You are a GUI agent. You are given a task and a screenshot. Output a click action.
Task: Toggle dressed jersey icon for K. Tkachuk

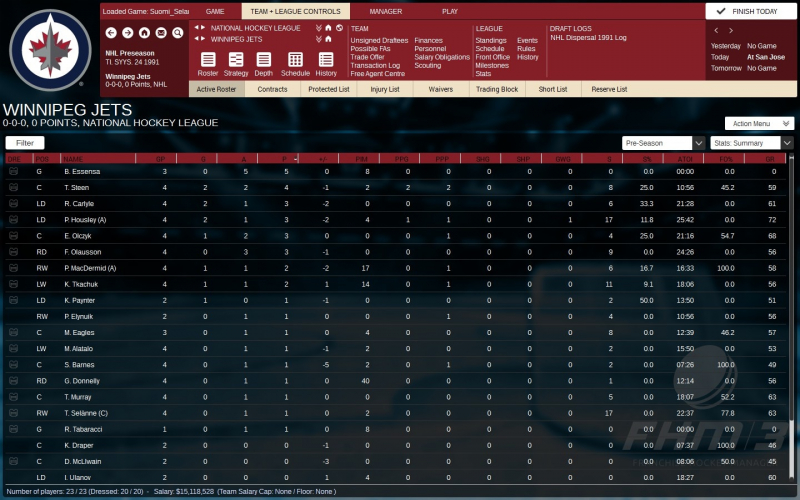click(14, 284)
